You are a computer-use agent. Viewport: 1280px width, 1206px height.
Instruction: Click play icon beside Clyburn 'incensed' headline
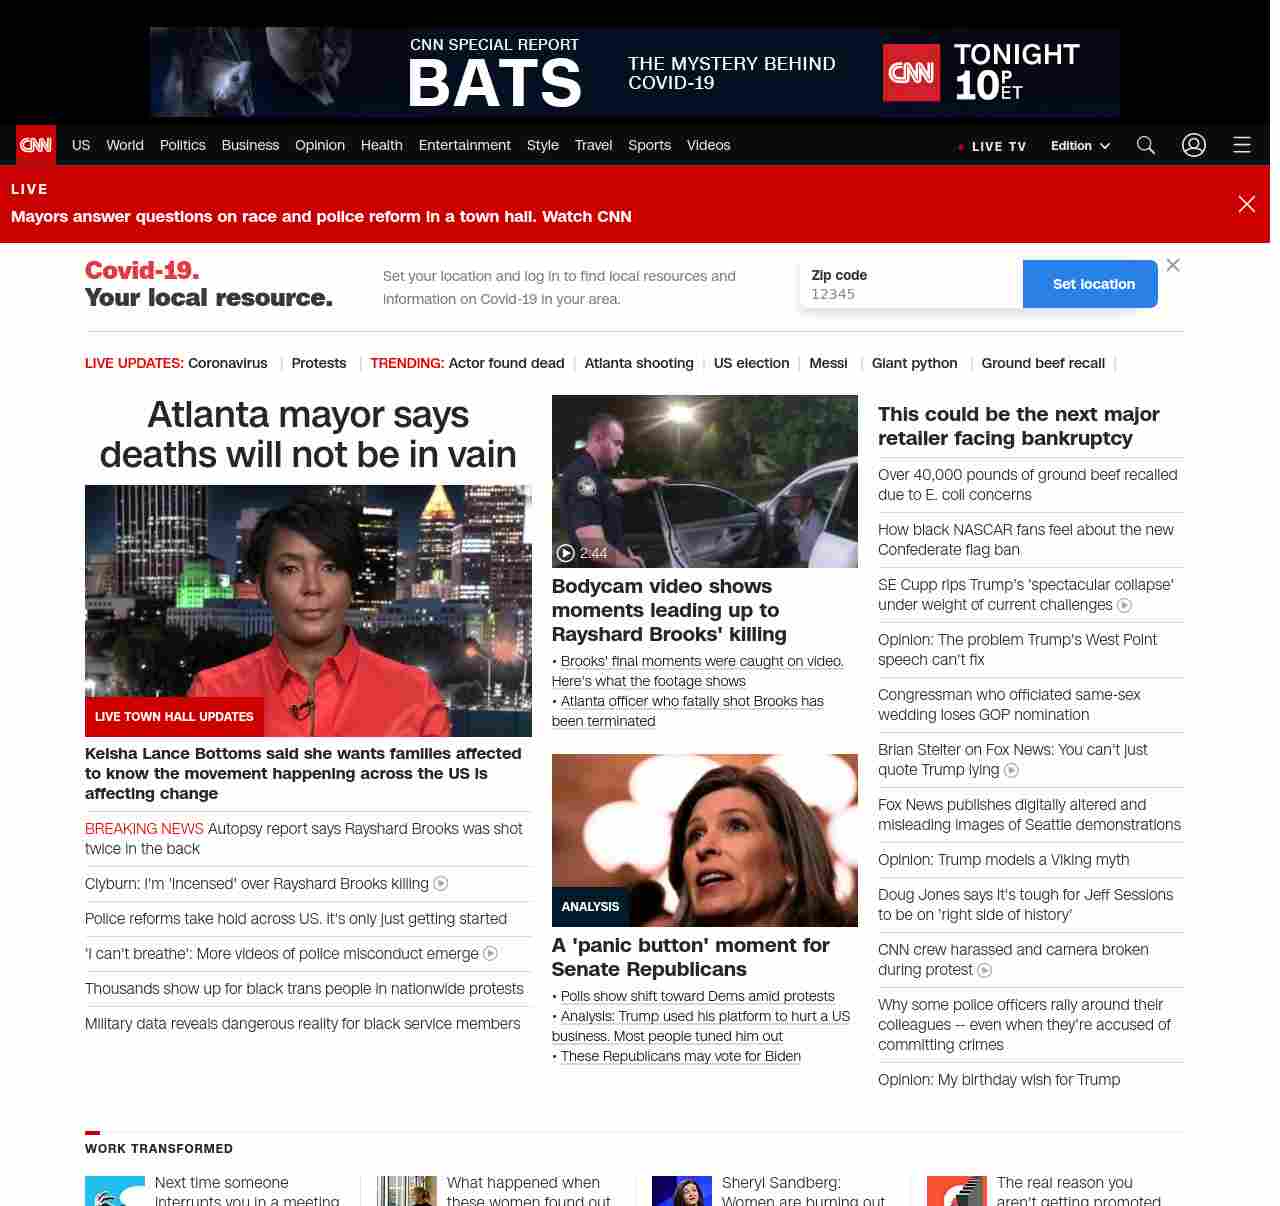click(x=441, y=884)
